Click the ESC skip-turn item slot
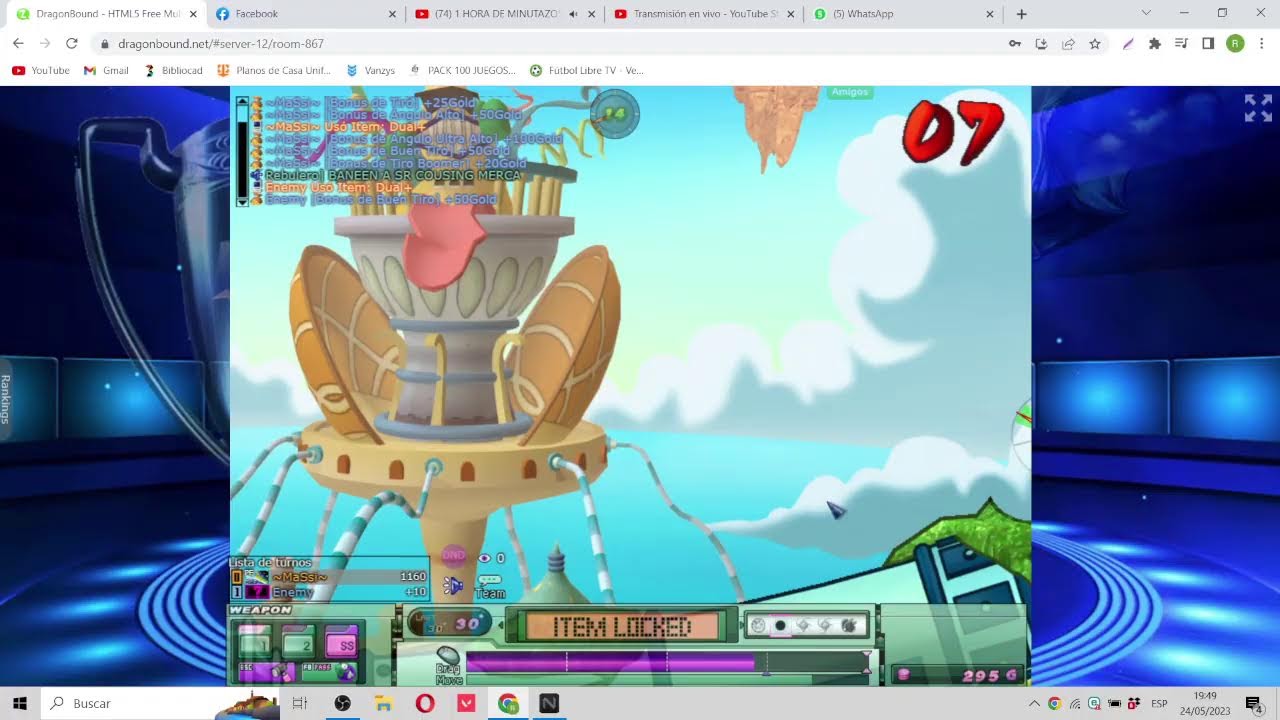This screenshot has height=720, width=1280. pyautogui.click(x=265, y=671)
